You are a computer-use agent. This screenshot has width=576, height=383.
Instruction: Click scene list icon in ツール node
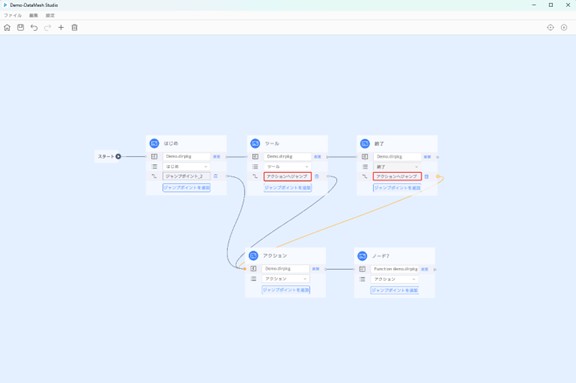pos(255,166)
